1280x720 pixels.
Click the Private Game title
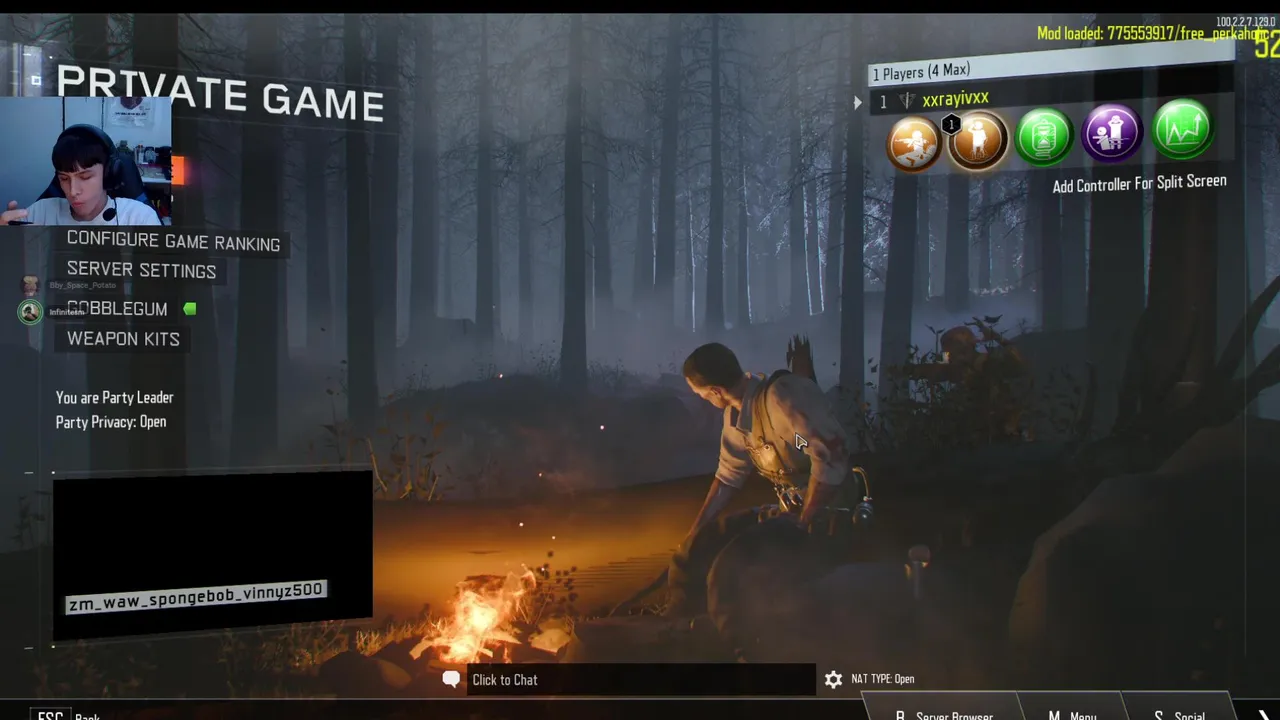click(x=220, y=94)
